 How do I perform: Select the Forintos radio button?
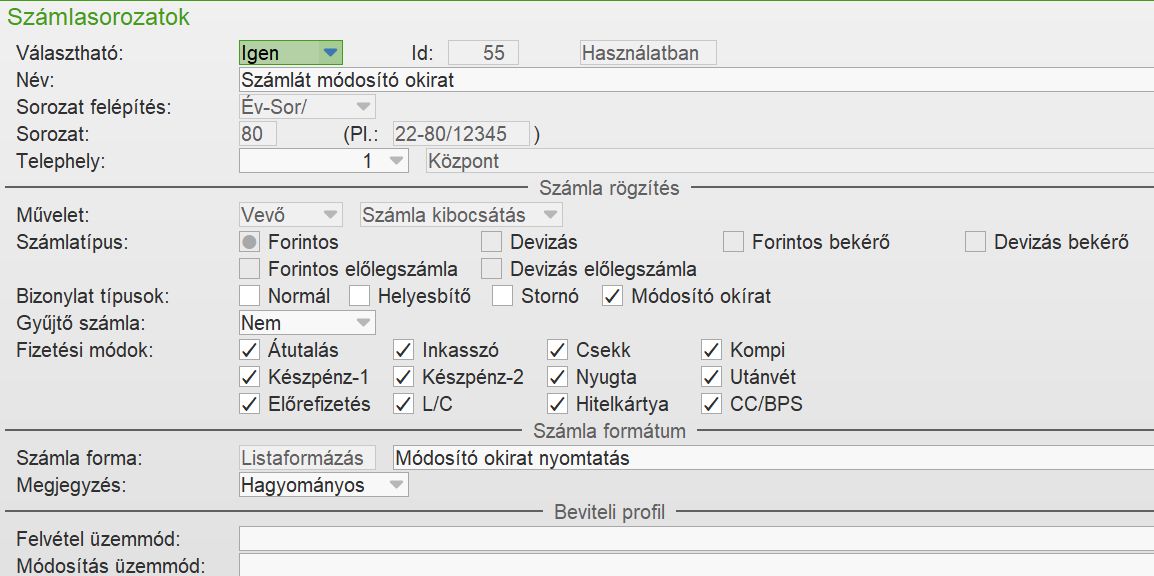251,242
